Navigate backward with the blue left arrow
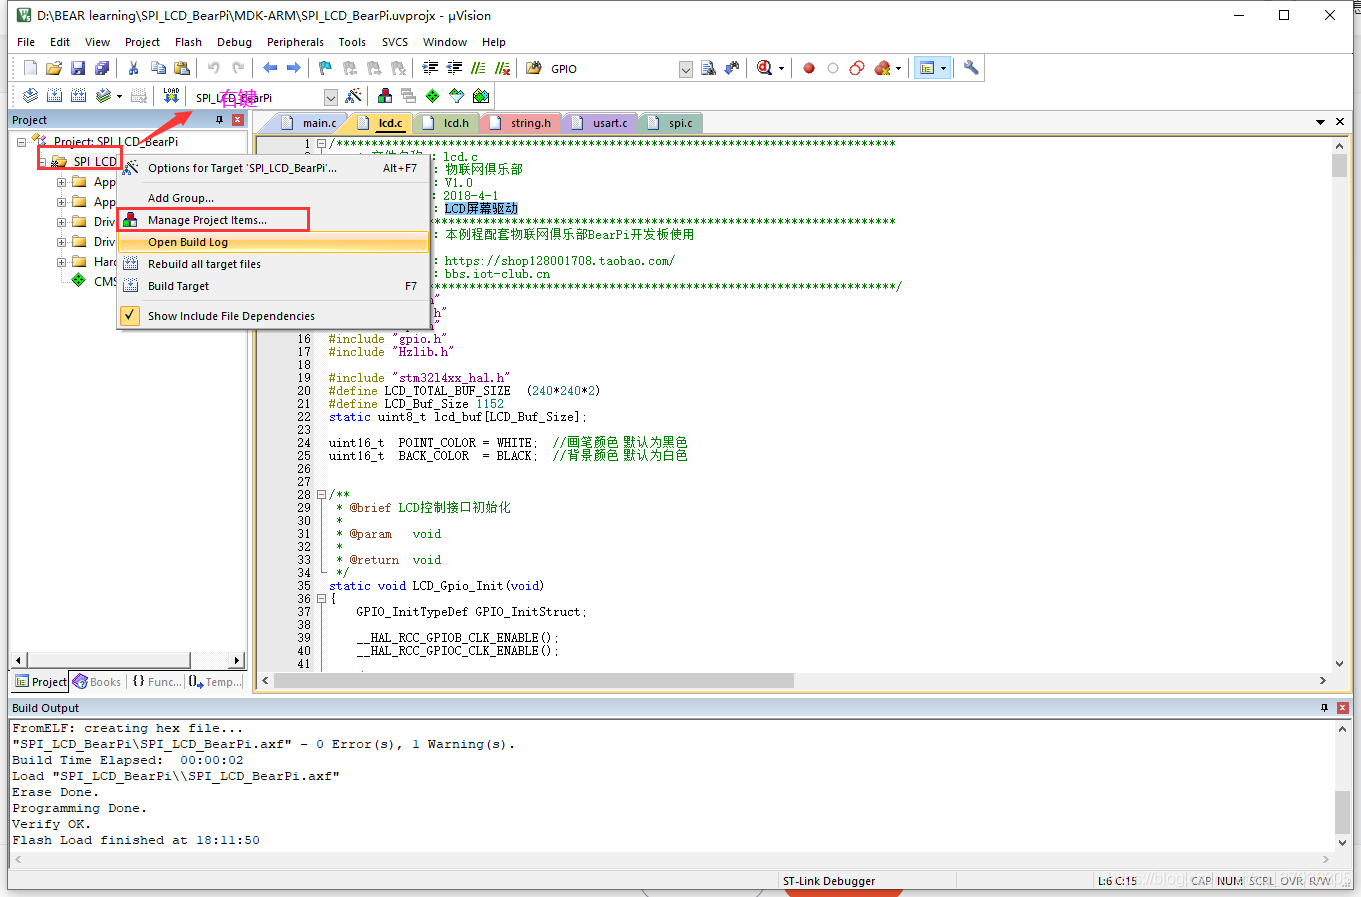 tap(270, 68)
